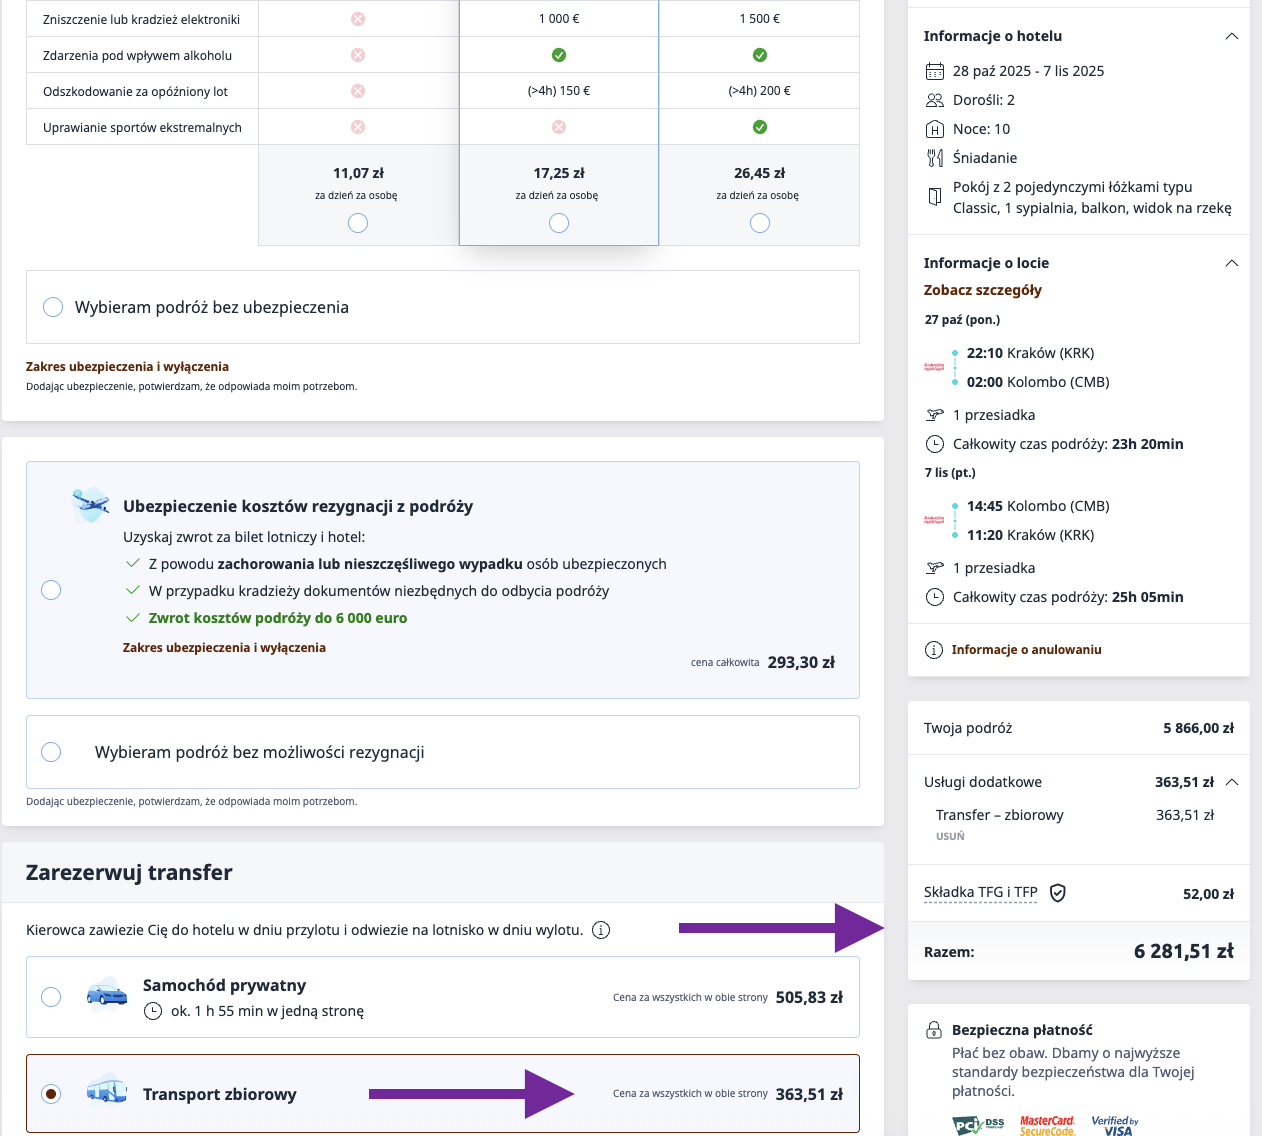Click the info icon next to Informacje o anulowaniu
Image resolution: width=1262 pixels, height=1136 pixels.
934,650
